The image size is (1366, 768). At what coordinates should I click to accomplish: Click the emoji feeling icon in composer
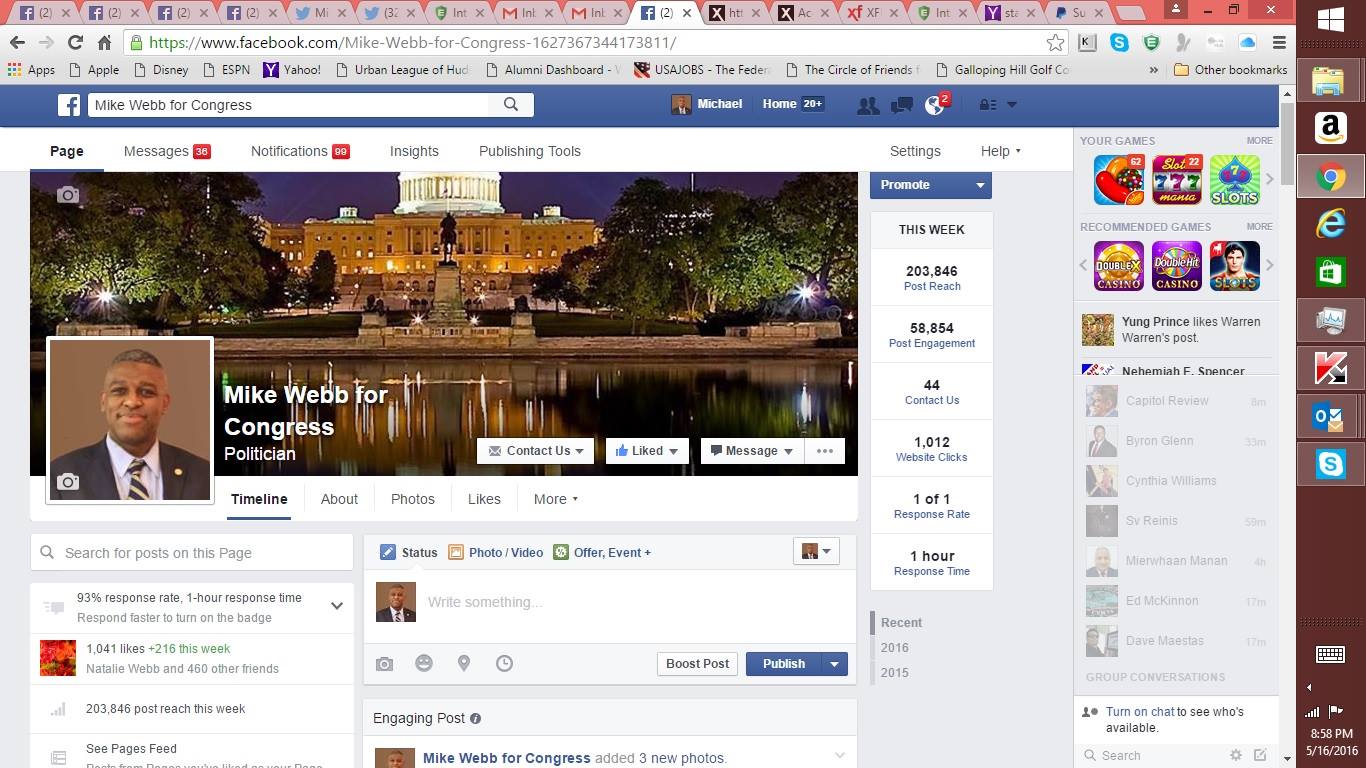(x=424, y=663)
